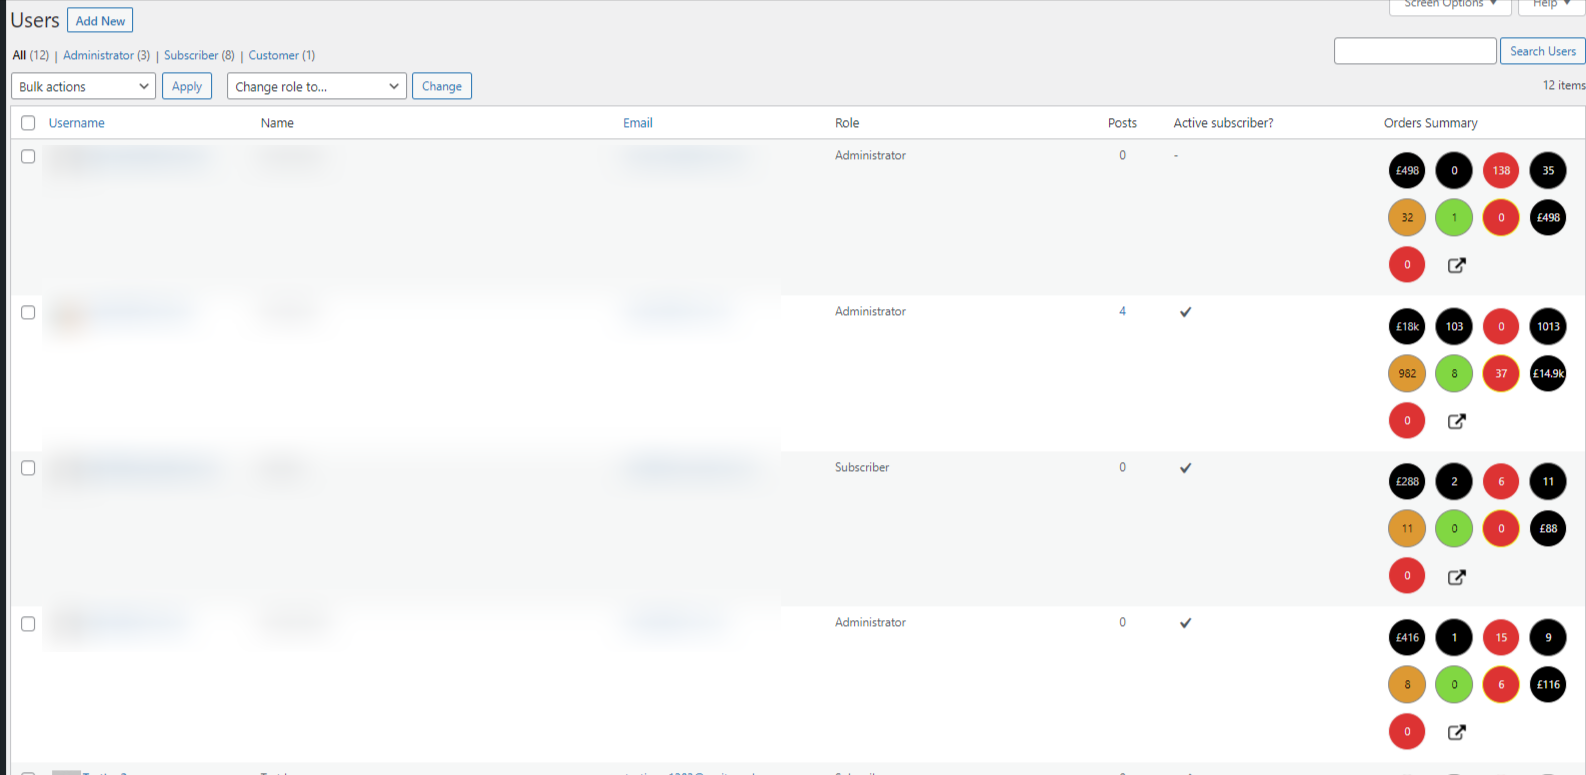Focus the user search input field
The height and width of the screenshot is (775, 1586).
coord(1415,51)
